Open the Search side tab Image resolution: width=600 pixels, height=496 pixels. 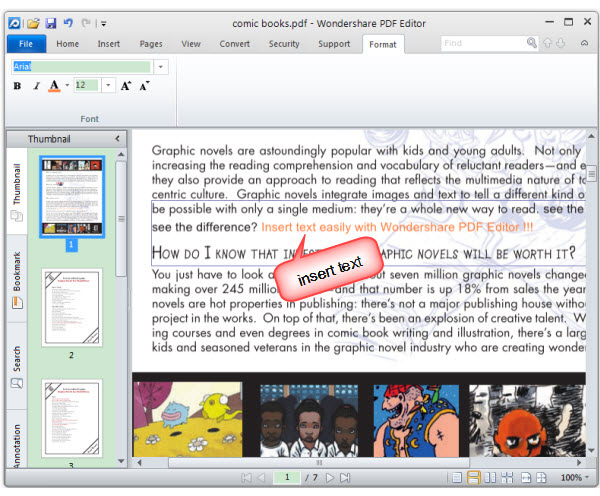tap(16, 367)
